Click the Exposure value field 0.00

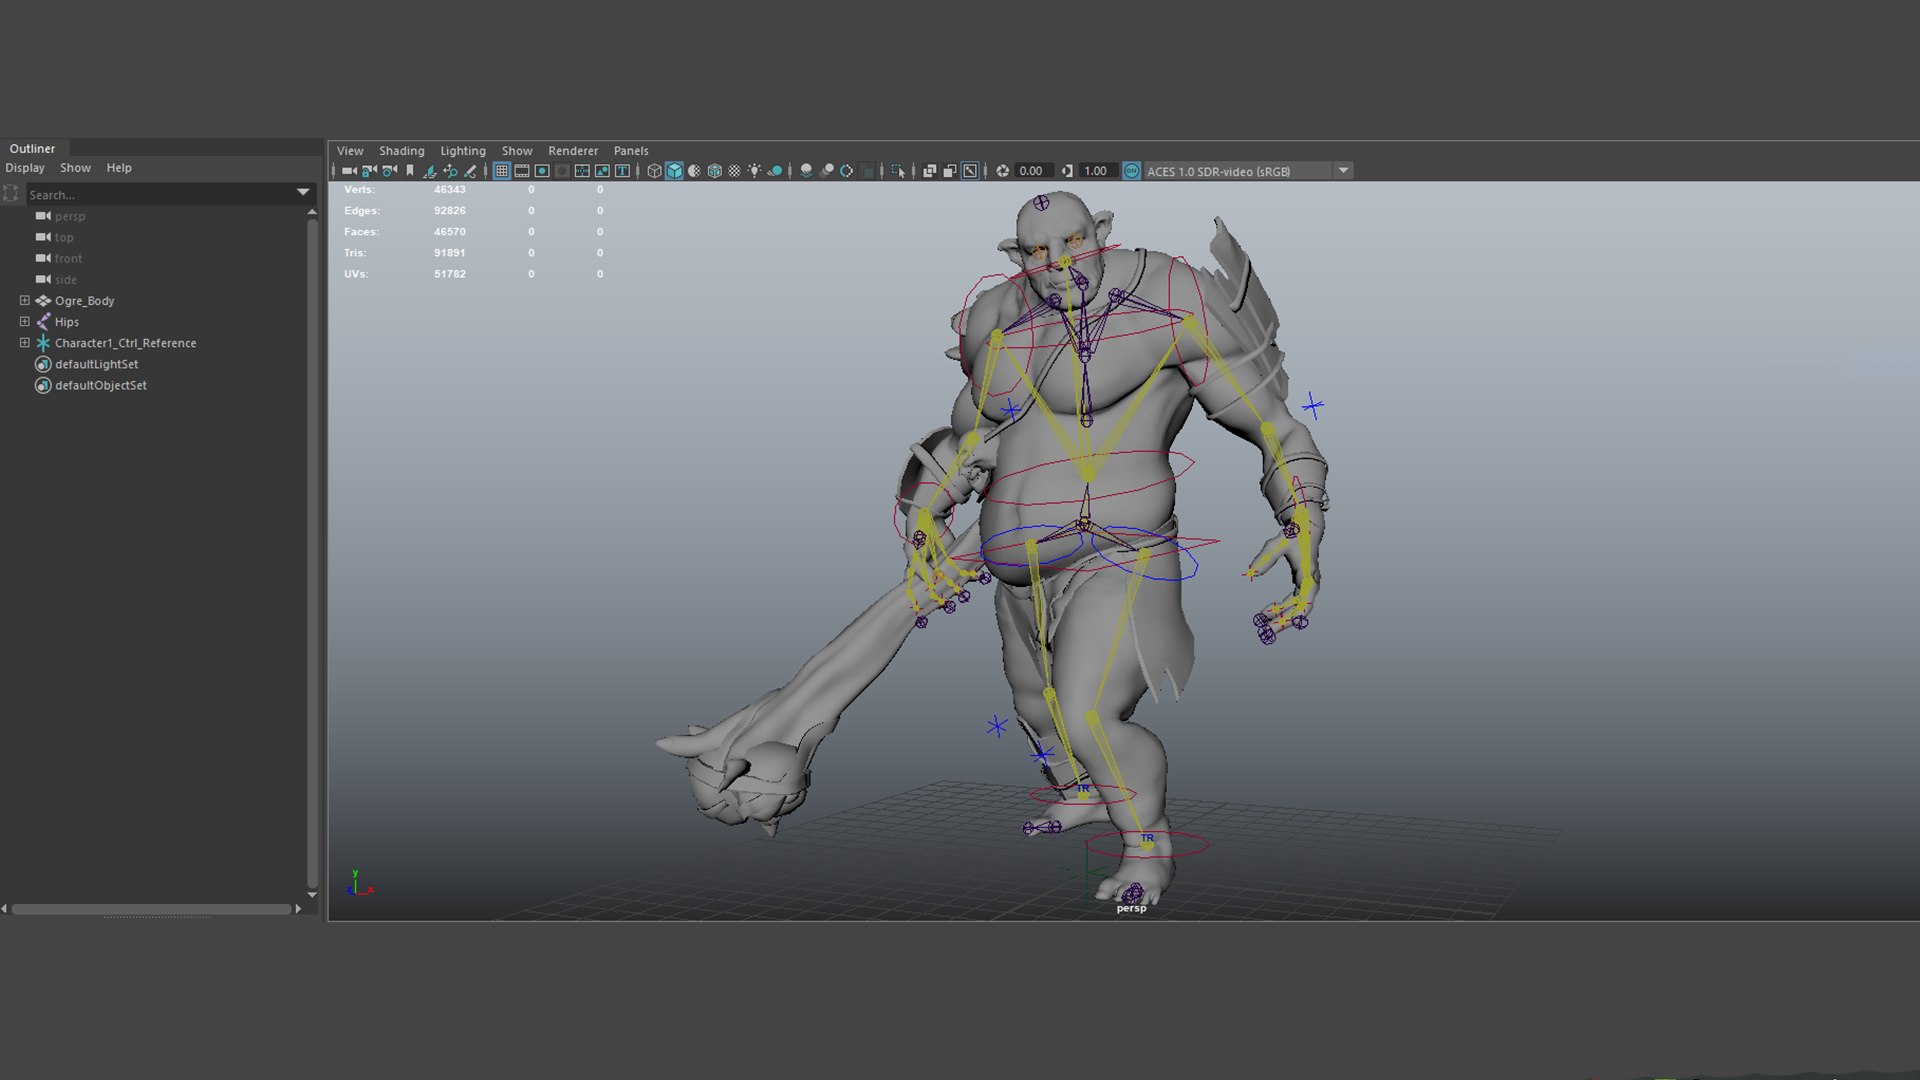[1033, 171]
